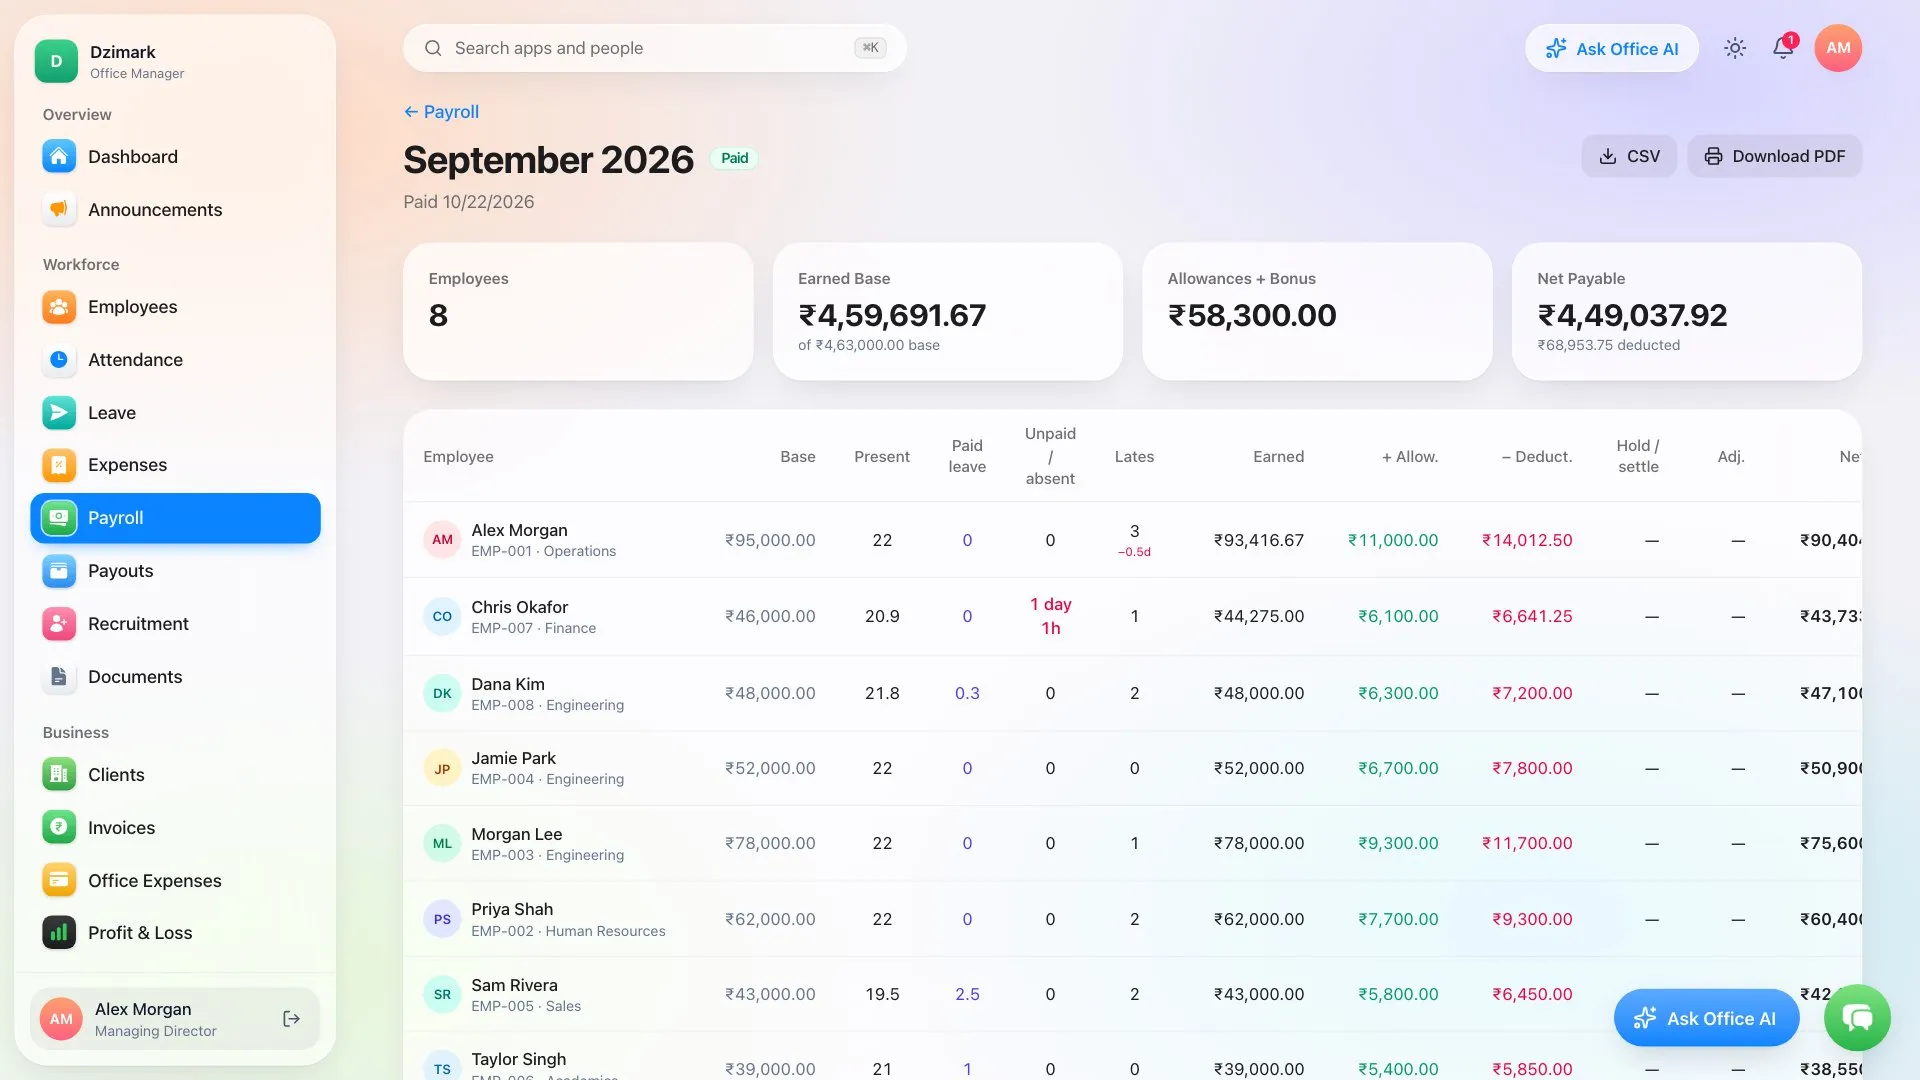Click the AM profile avatar in header

(1838, 48)
